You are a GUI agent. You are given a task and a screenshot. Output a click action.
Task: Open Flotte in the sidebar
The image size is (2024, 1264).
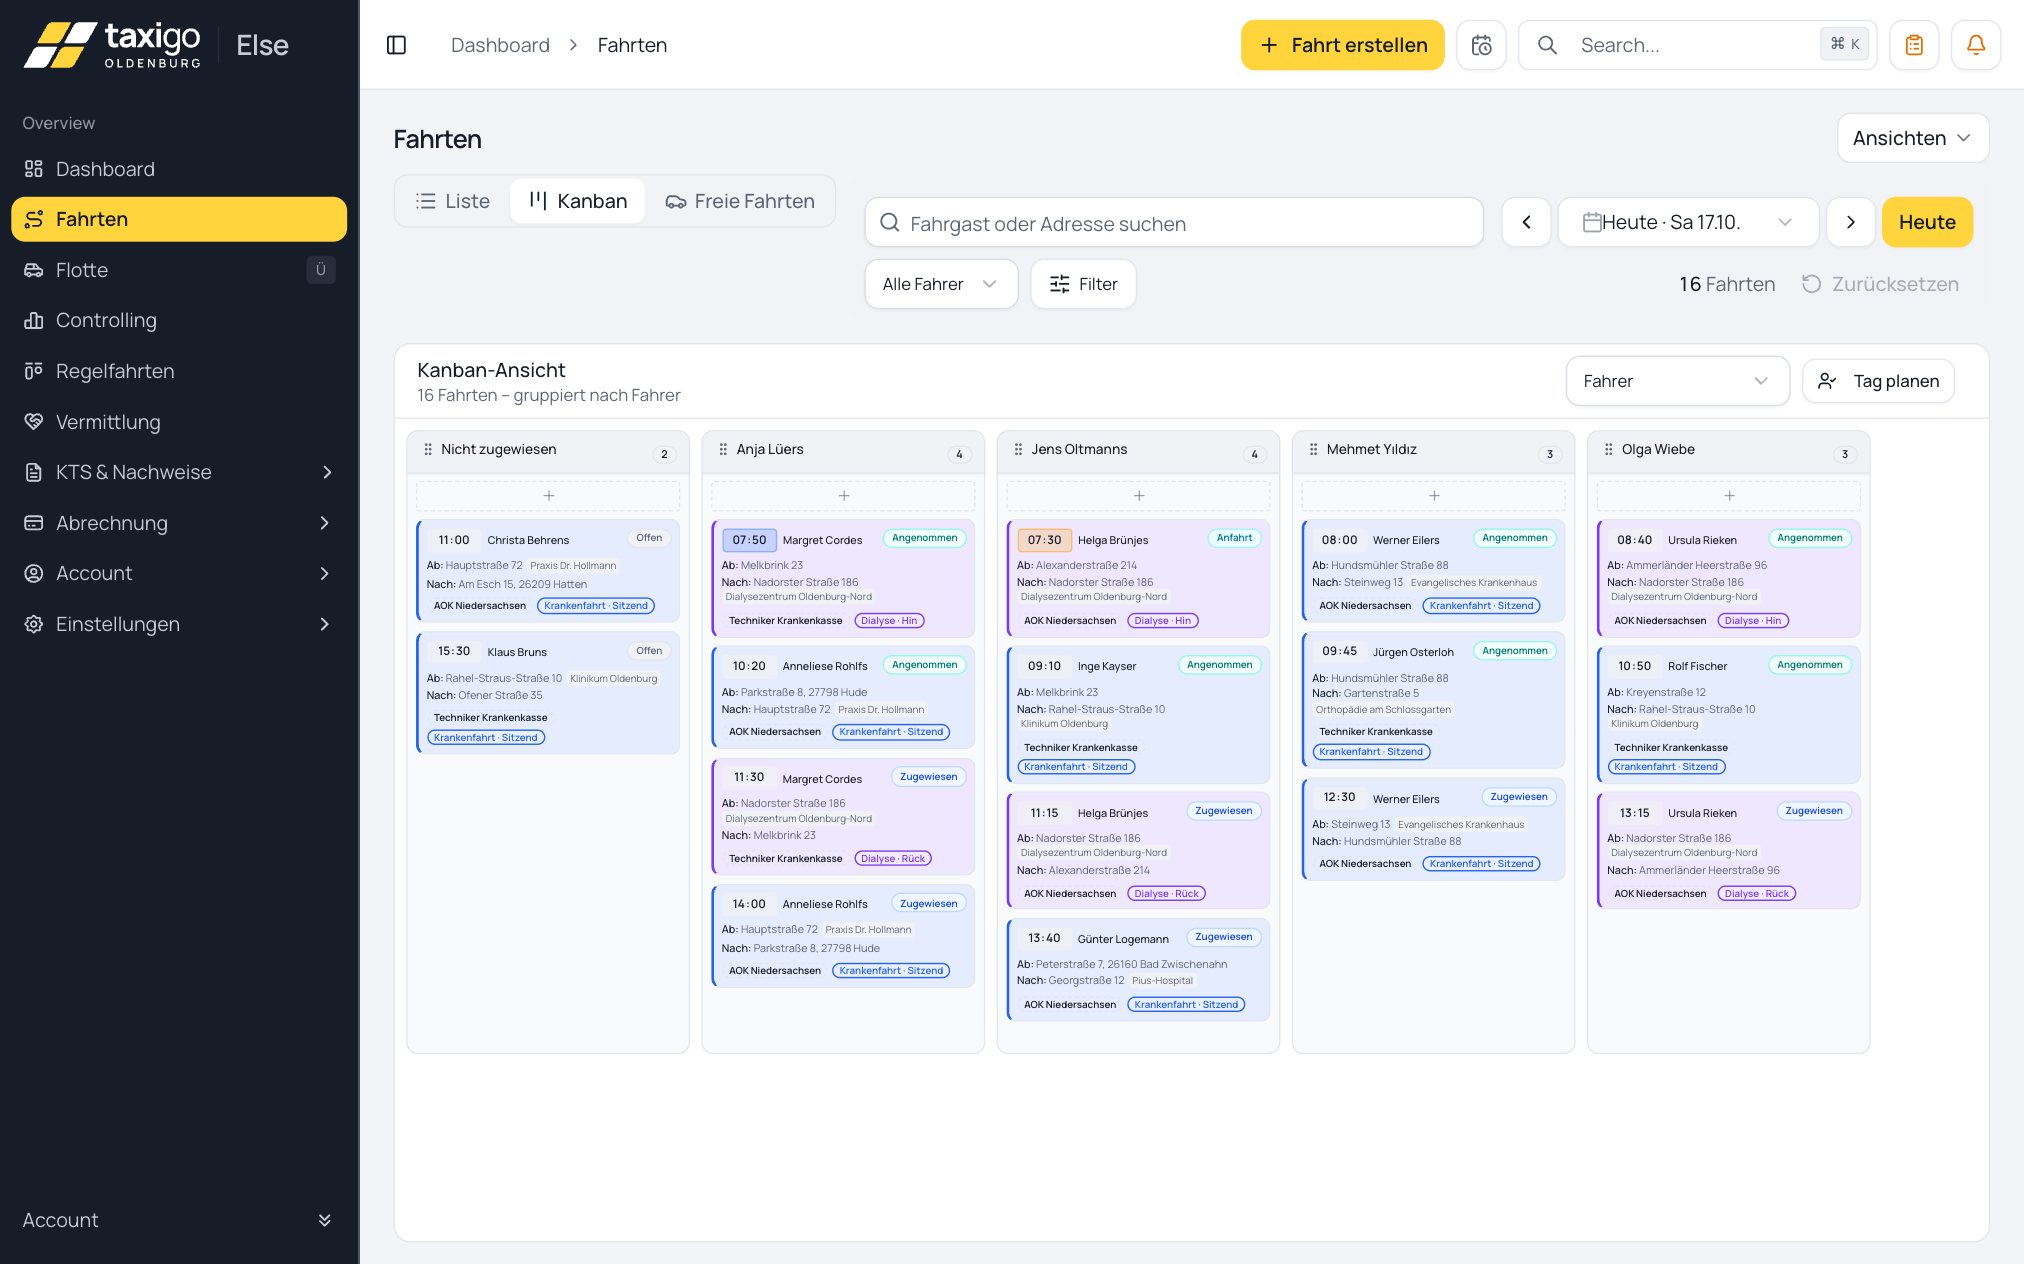tap(179, 270)
